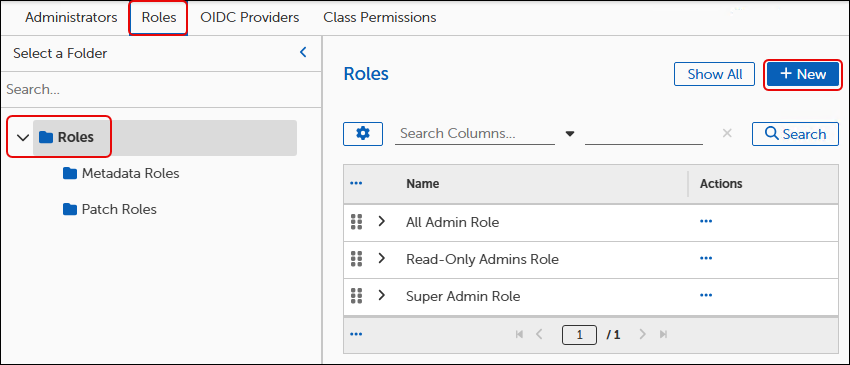The height and width of the screenshot is (365, 850).
Task: Open the column settings gear button
Action: coord(363,134)
